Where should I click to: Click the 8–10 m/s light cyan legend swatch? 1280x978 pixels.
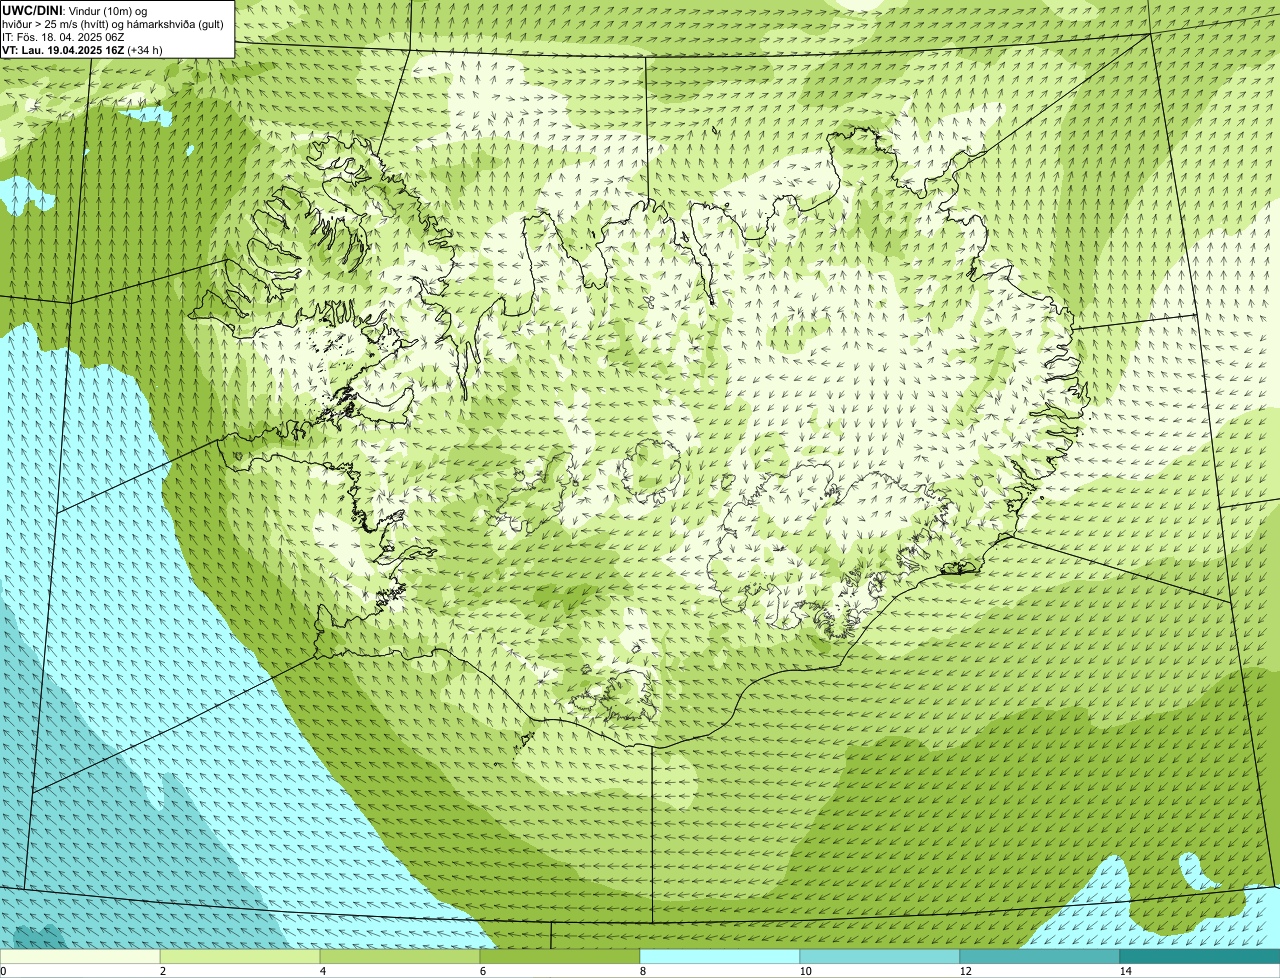pos(720,956)
